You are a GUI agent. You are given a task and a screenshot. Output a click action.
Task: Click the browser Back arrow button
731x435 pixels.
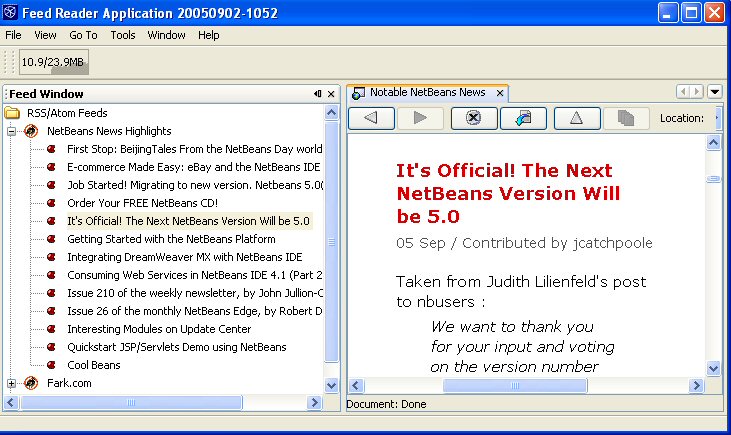point(372,118)
